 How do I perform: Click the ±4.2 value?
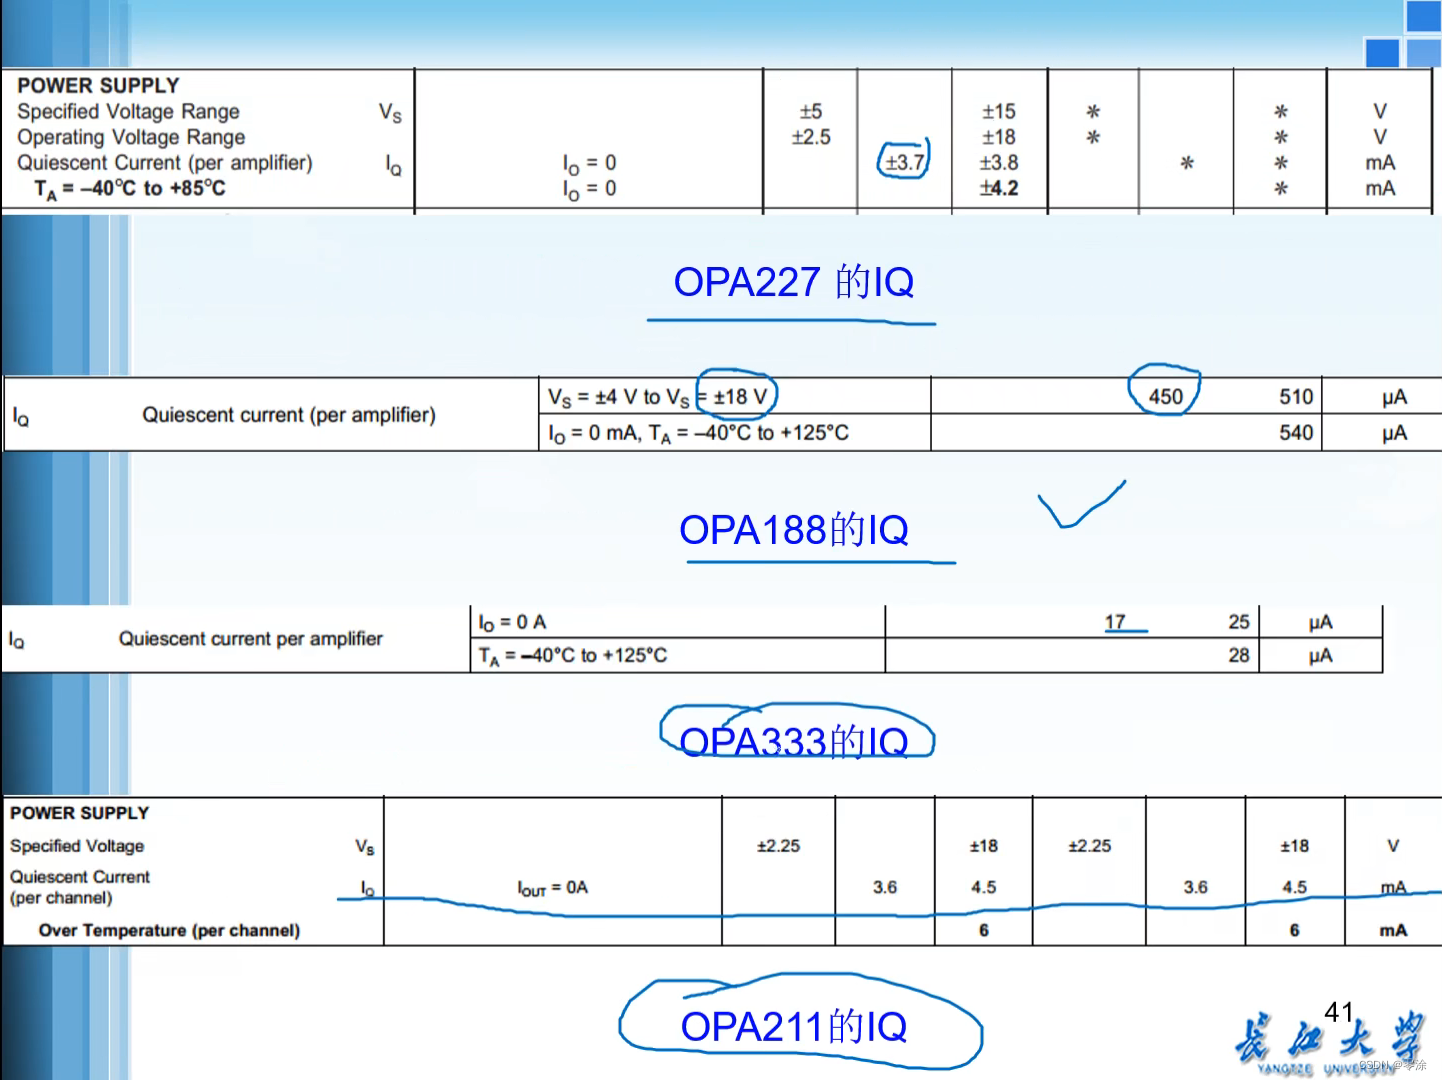pyautogui.click(x=998, y=188)
